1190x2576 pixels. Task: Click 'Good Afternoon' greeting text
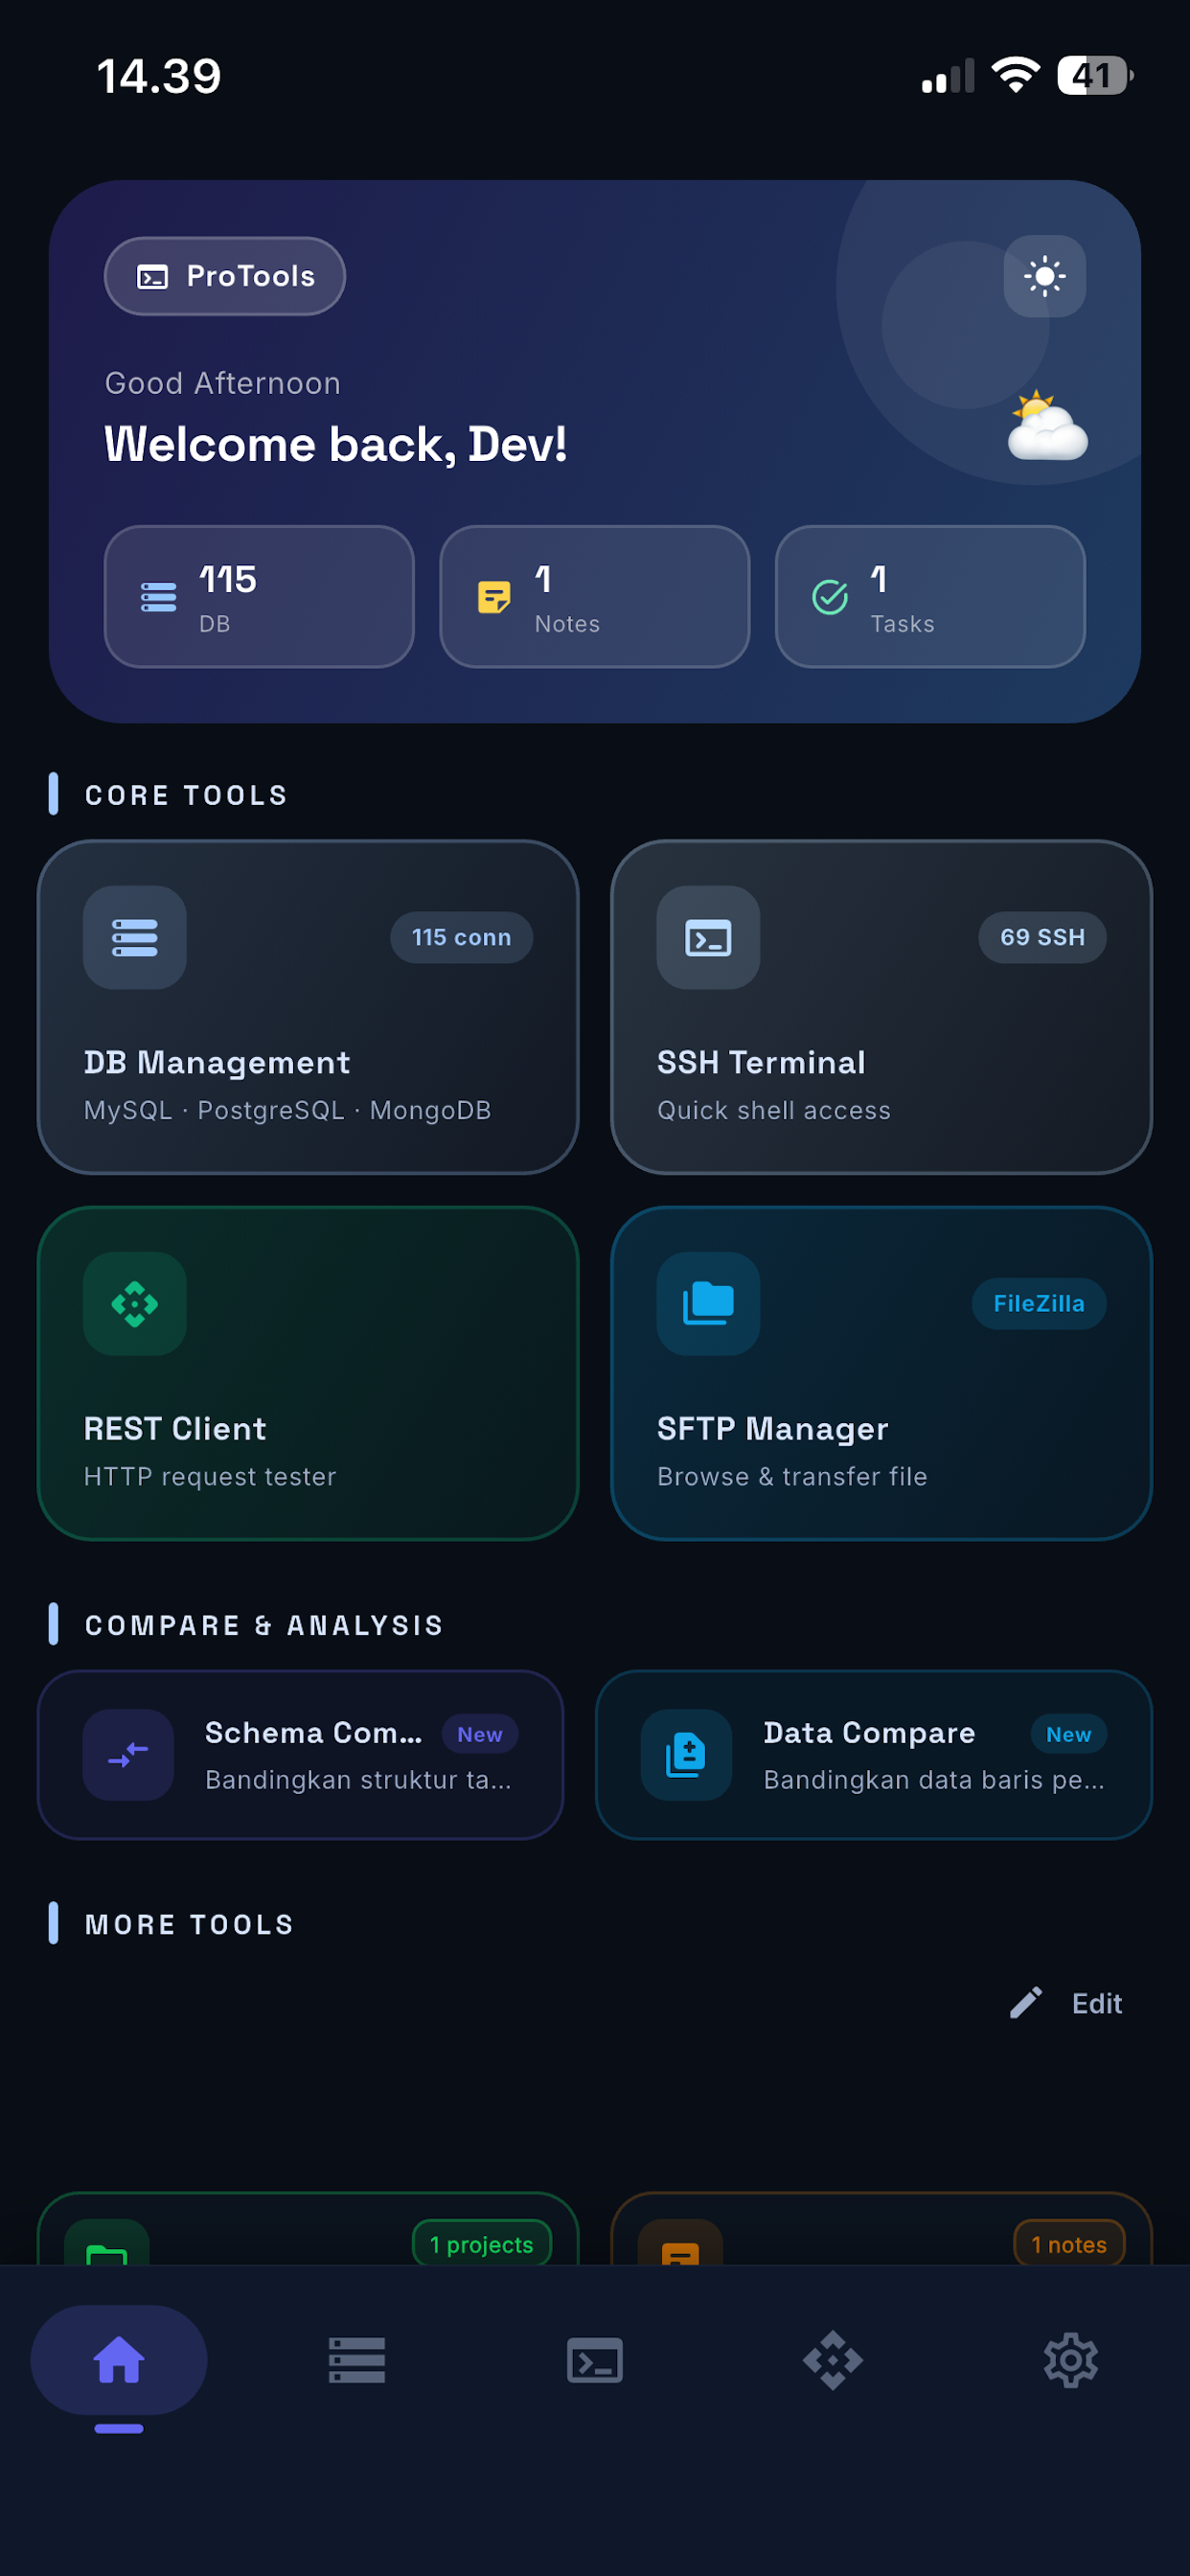coord(223,383)
